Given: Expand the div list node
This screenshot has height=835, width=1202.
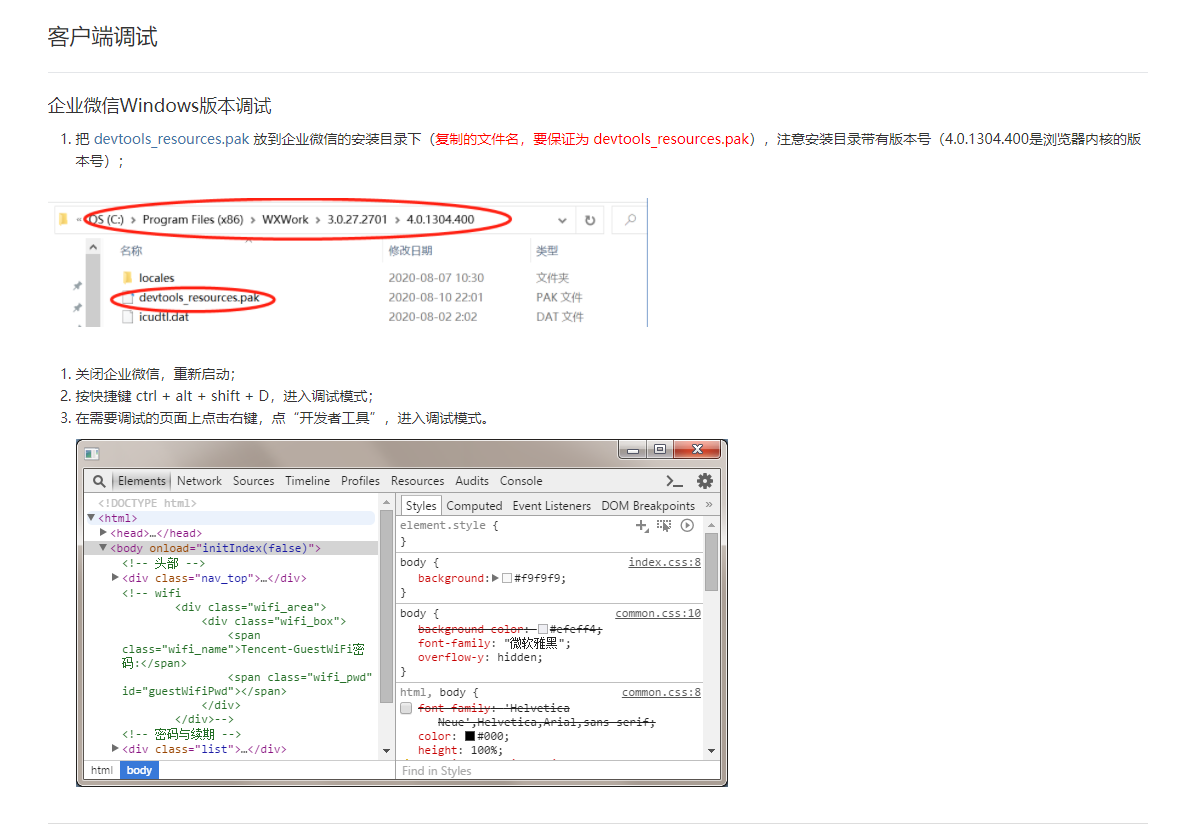Looking at the screenshot, I should 116,748.
